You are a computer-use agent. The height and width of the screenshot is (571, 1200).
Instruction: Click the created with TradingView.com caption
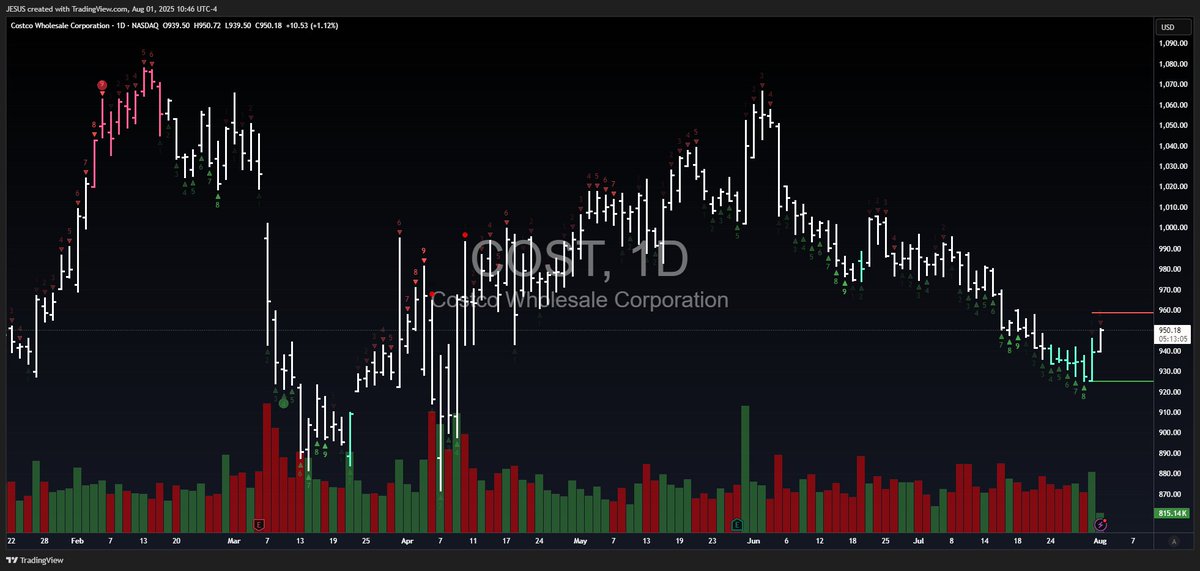[112, 8]
